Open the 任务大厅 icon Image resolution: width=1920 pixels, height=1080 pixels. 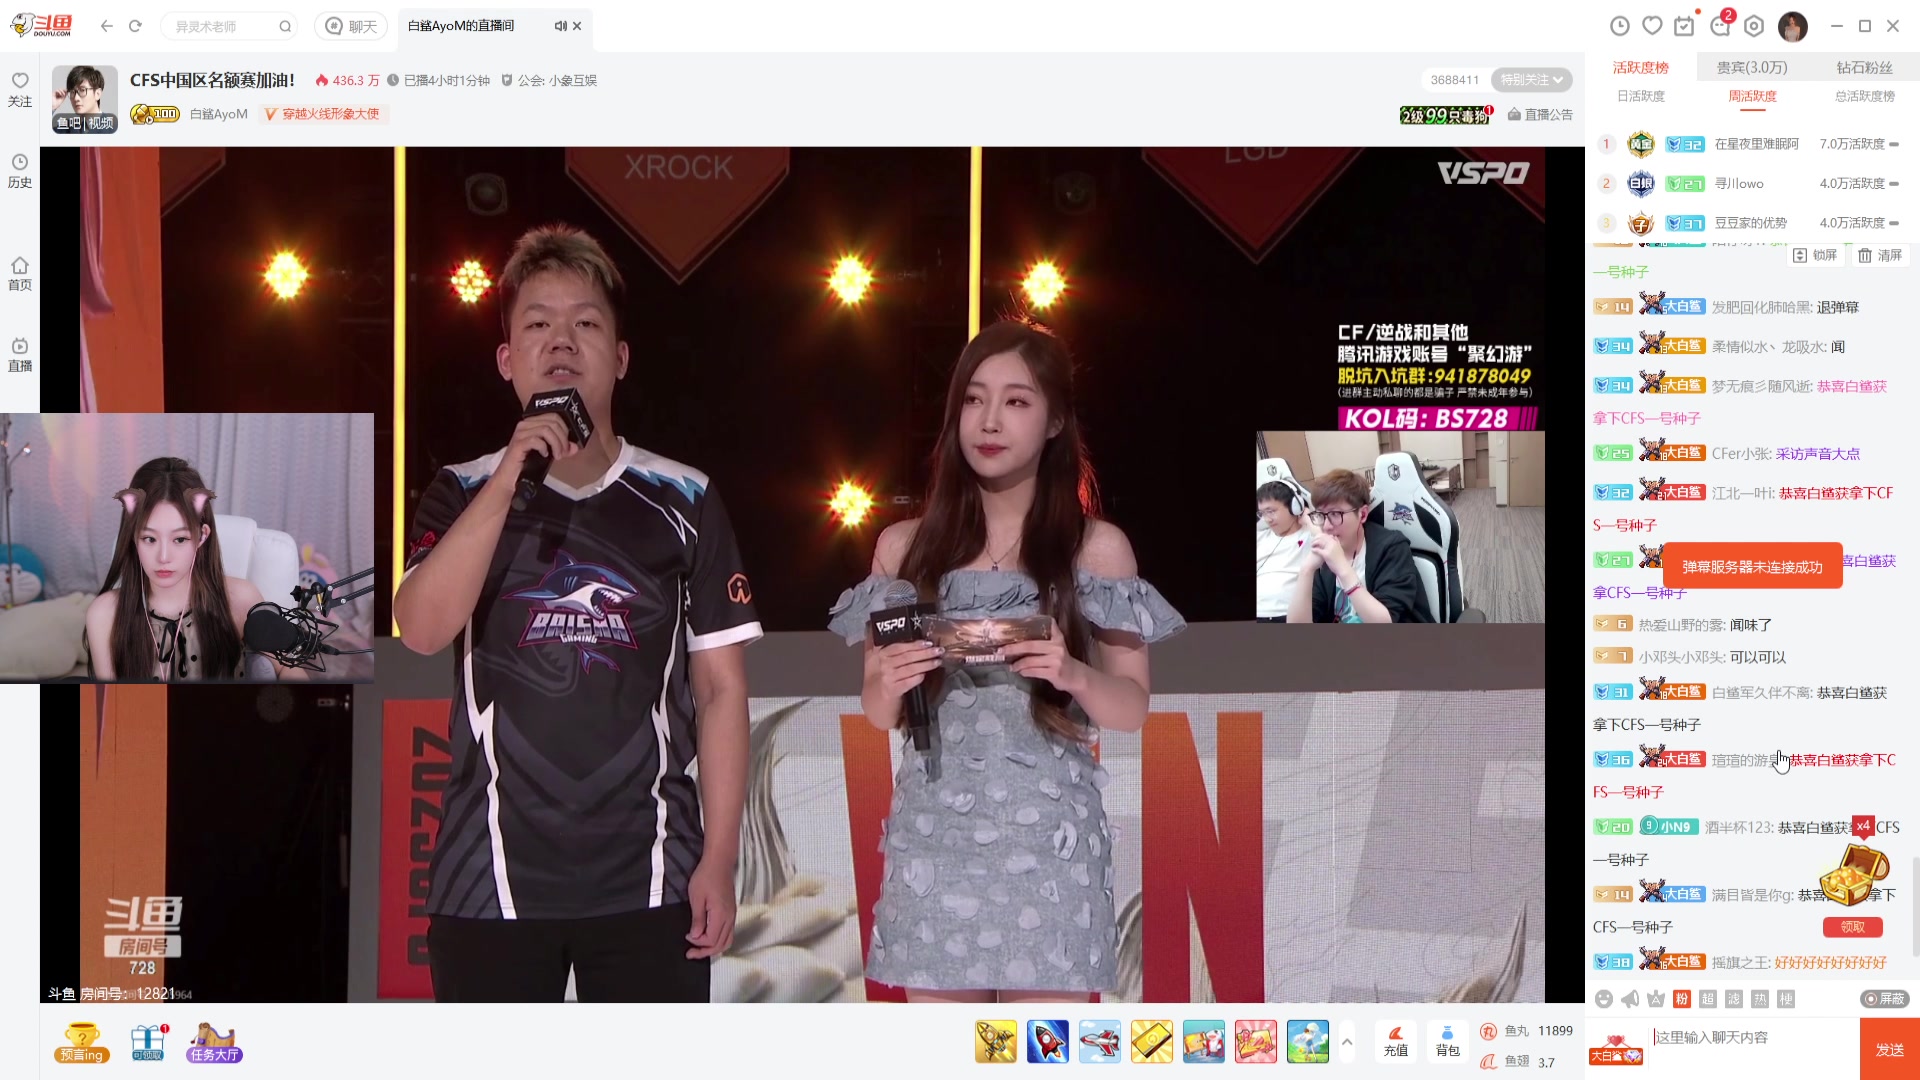pos(214,1042)
